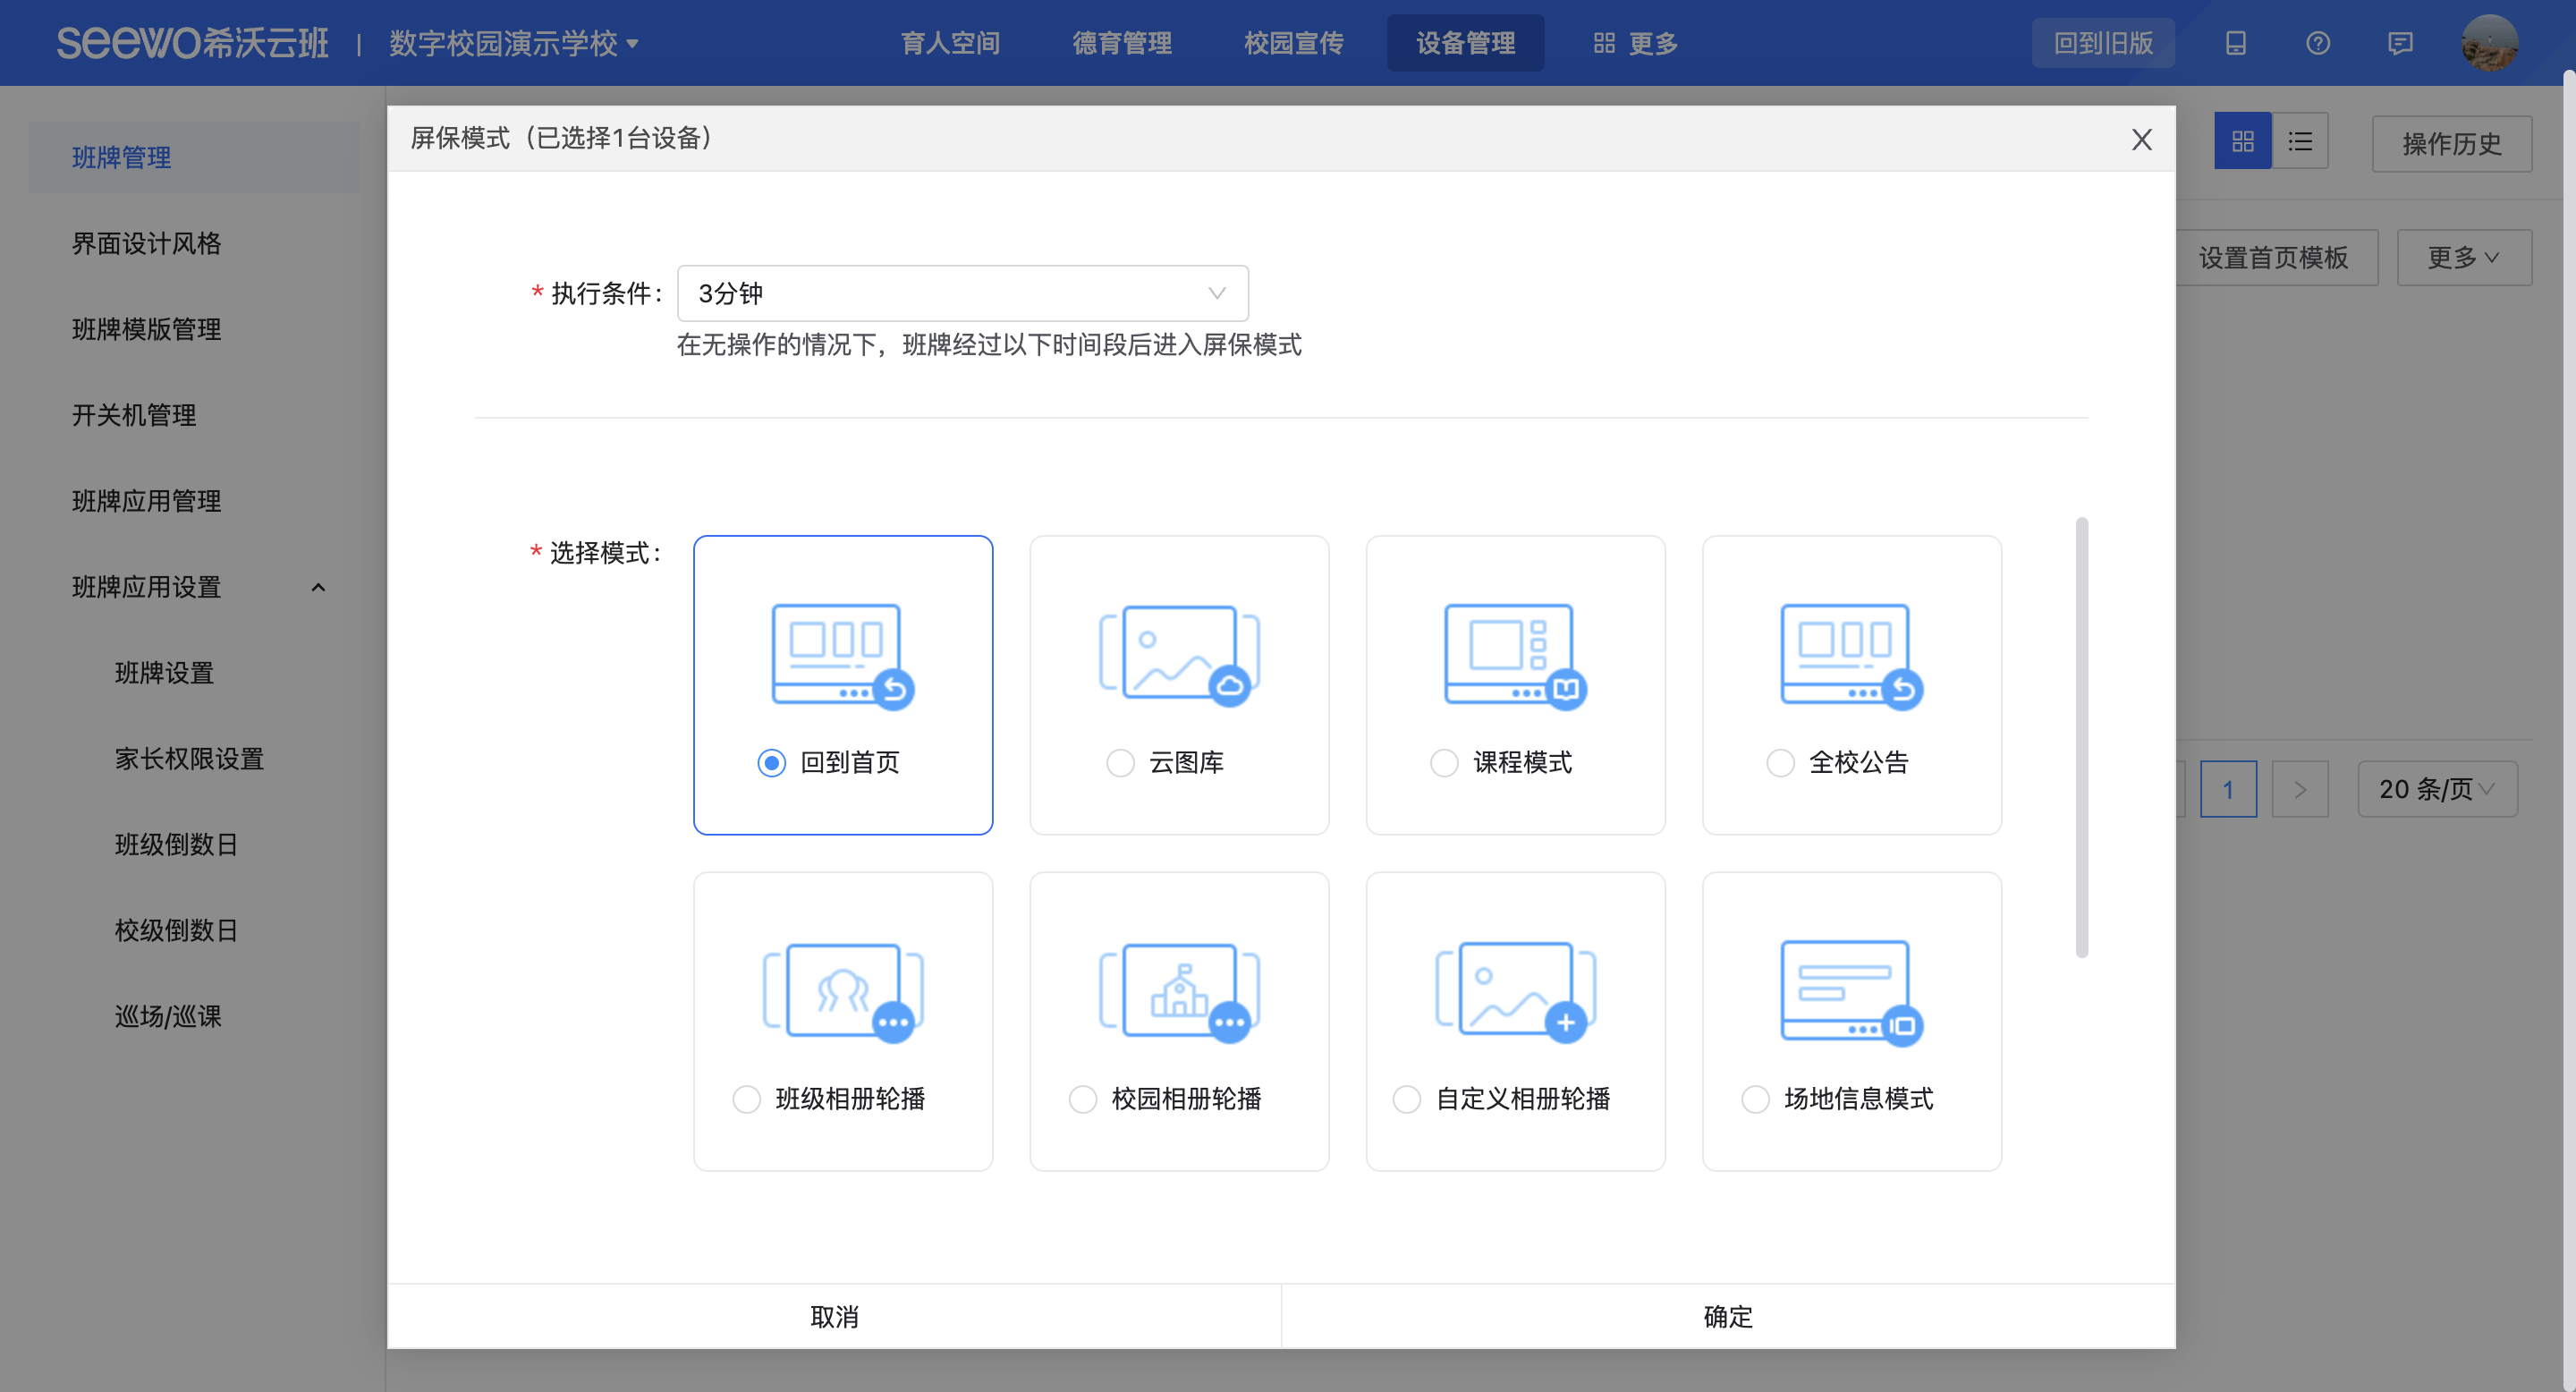Viewport: 2576px width, 1392px height.
Task: Go to next page arrow
Action: coord(2300,789)
